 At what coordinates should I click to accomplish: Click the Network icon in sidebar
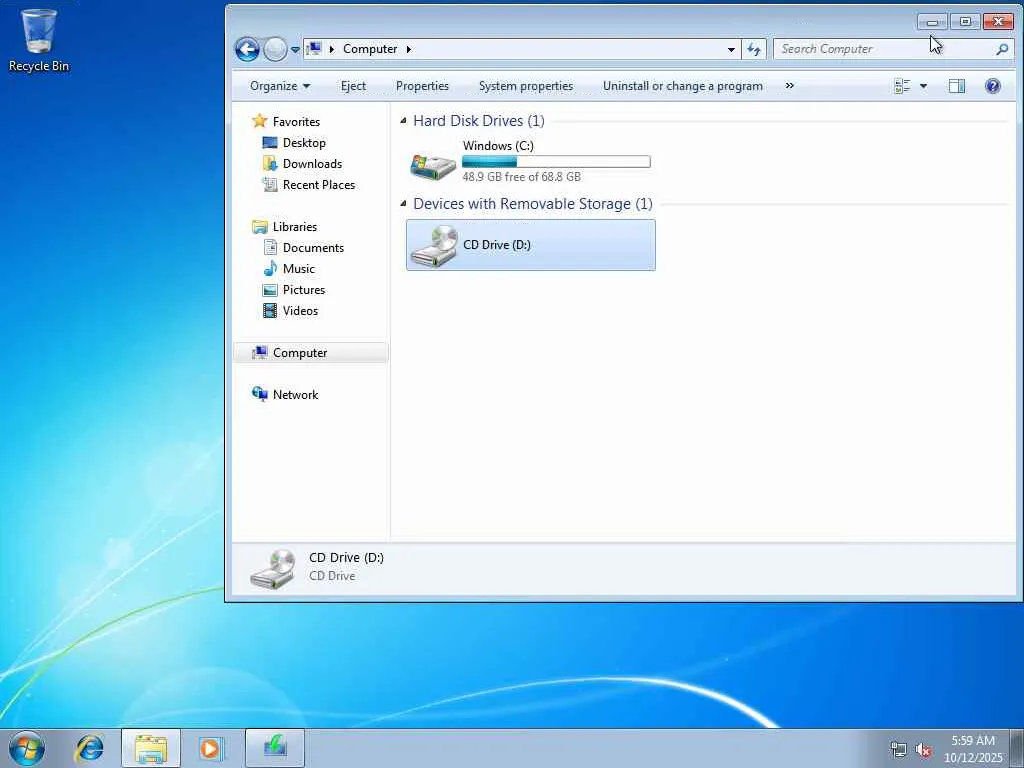click(x=260, y=394)
